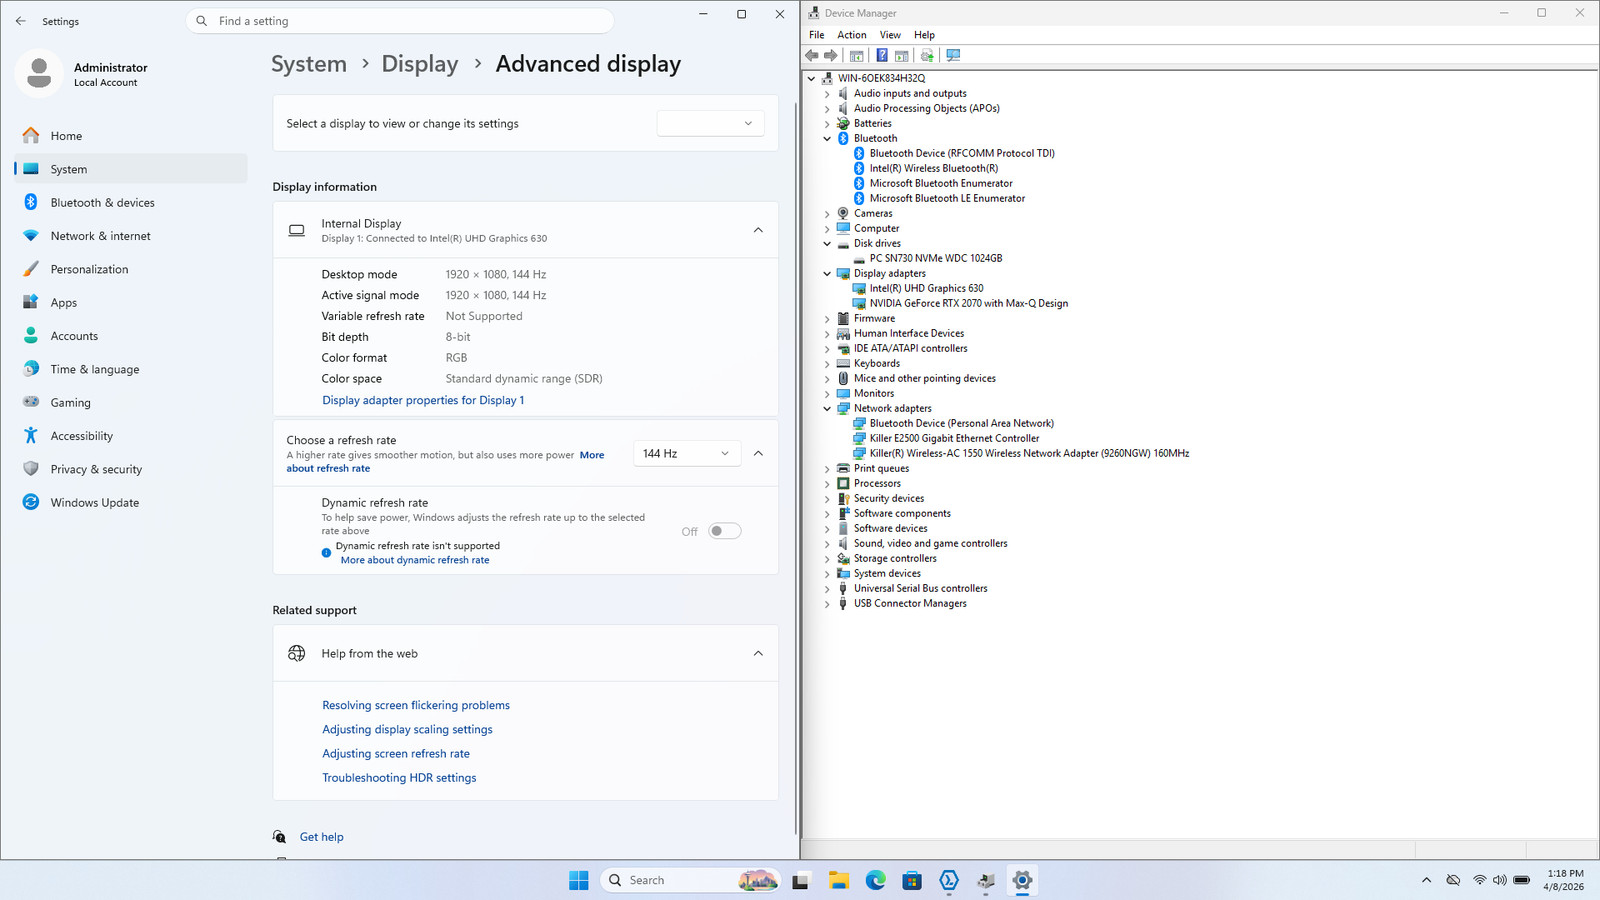Open the View menu in Device Manager
The width and height of the screenshot is (1600, 900).
(x=890, y=35)
